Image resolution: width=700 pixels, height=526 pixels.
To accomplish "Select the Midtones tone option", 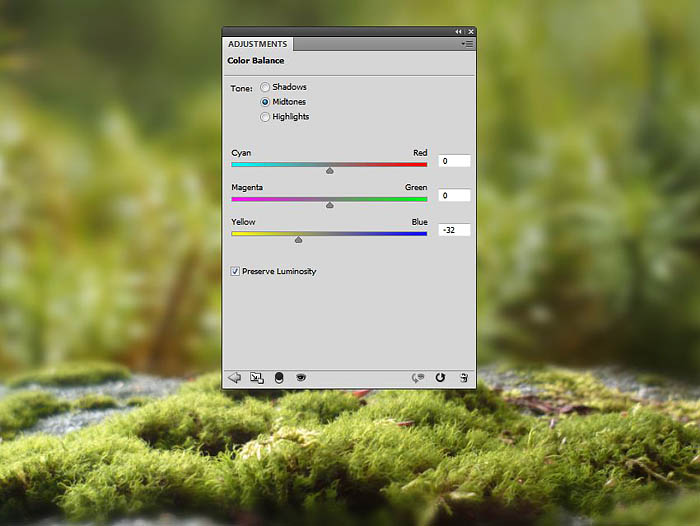I will pos(265,102).
